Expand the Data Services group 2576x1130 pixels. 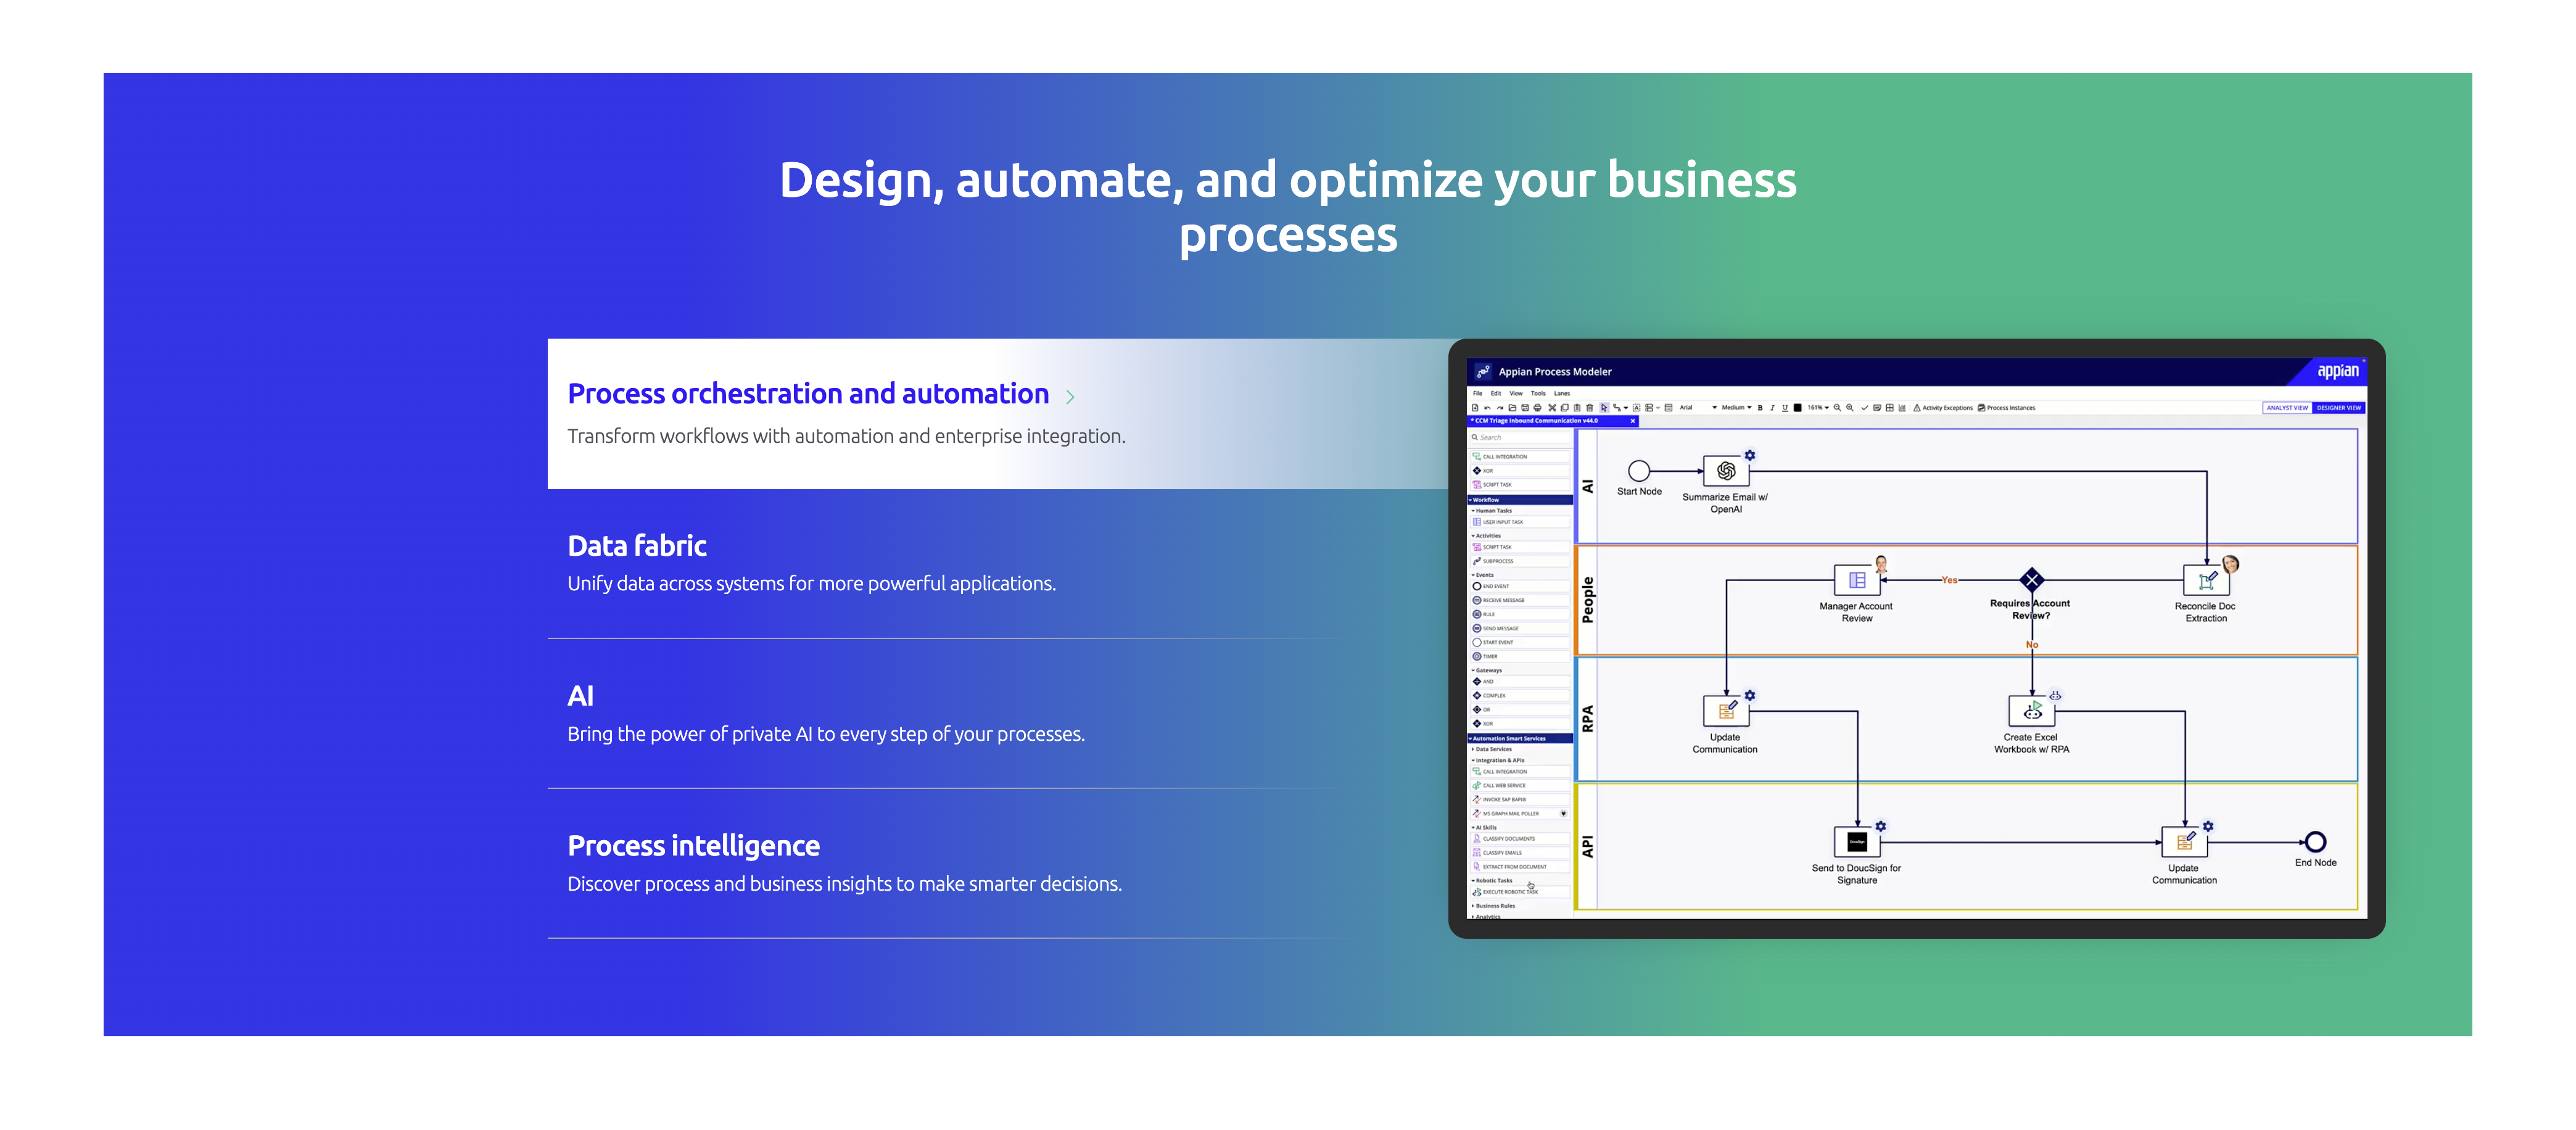click(1492, 749)
